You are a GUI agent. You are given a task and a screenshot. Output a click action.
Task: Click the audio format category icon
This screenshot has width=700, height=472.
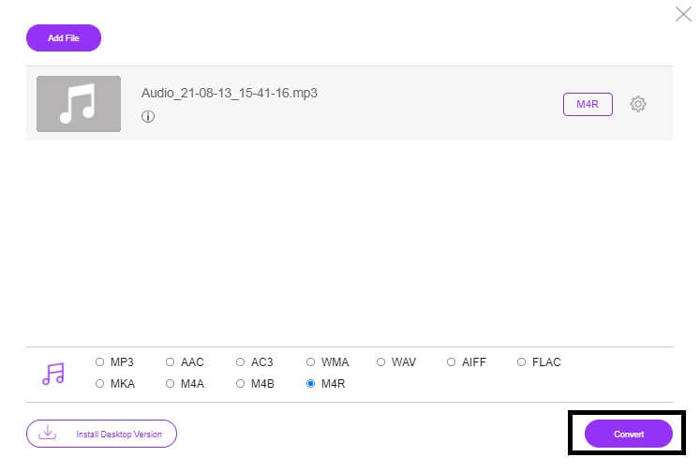pos(53,374)
